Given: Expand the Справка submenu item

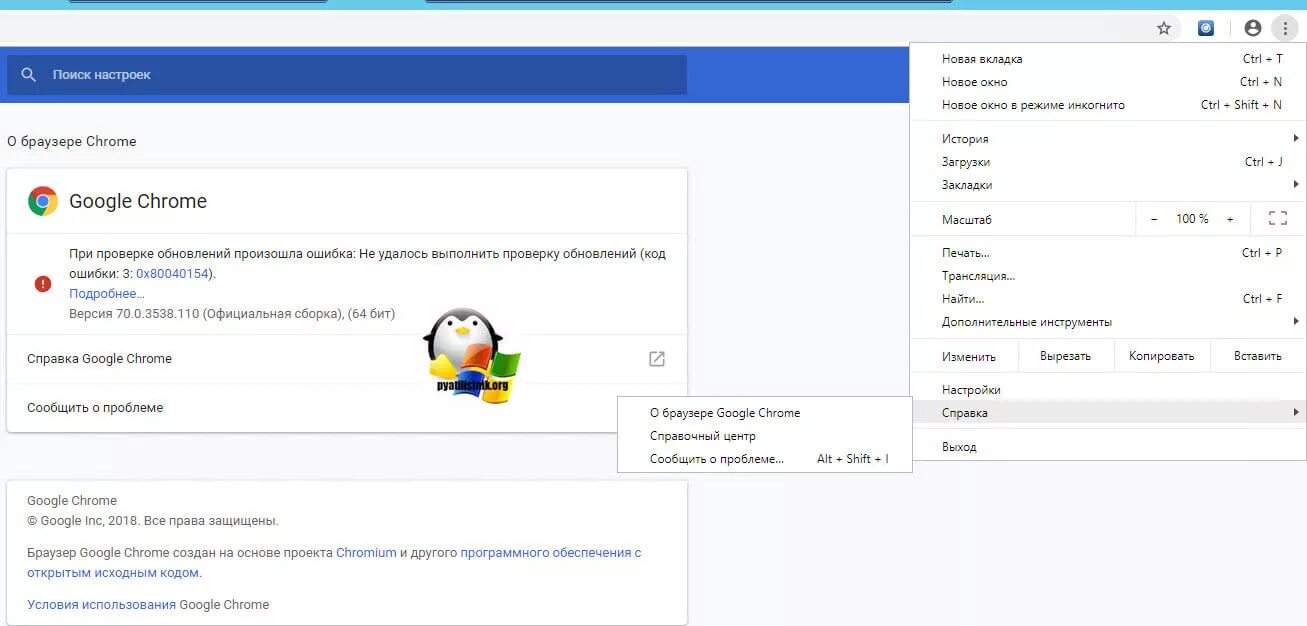Looking at the screenshot, I should tap(1108, 413).
